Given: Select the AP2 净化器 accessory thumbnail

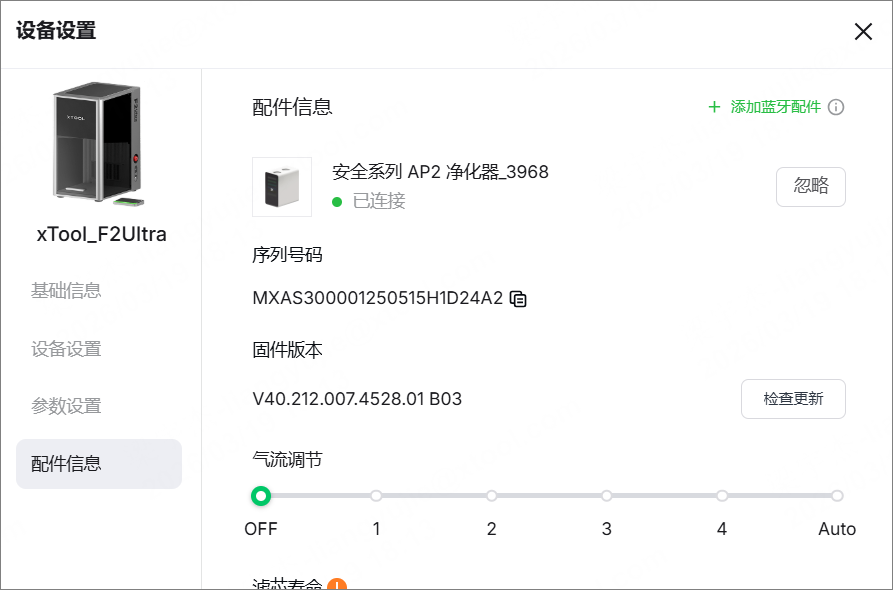Looking at the screenshot, I should (282, 187).
